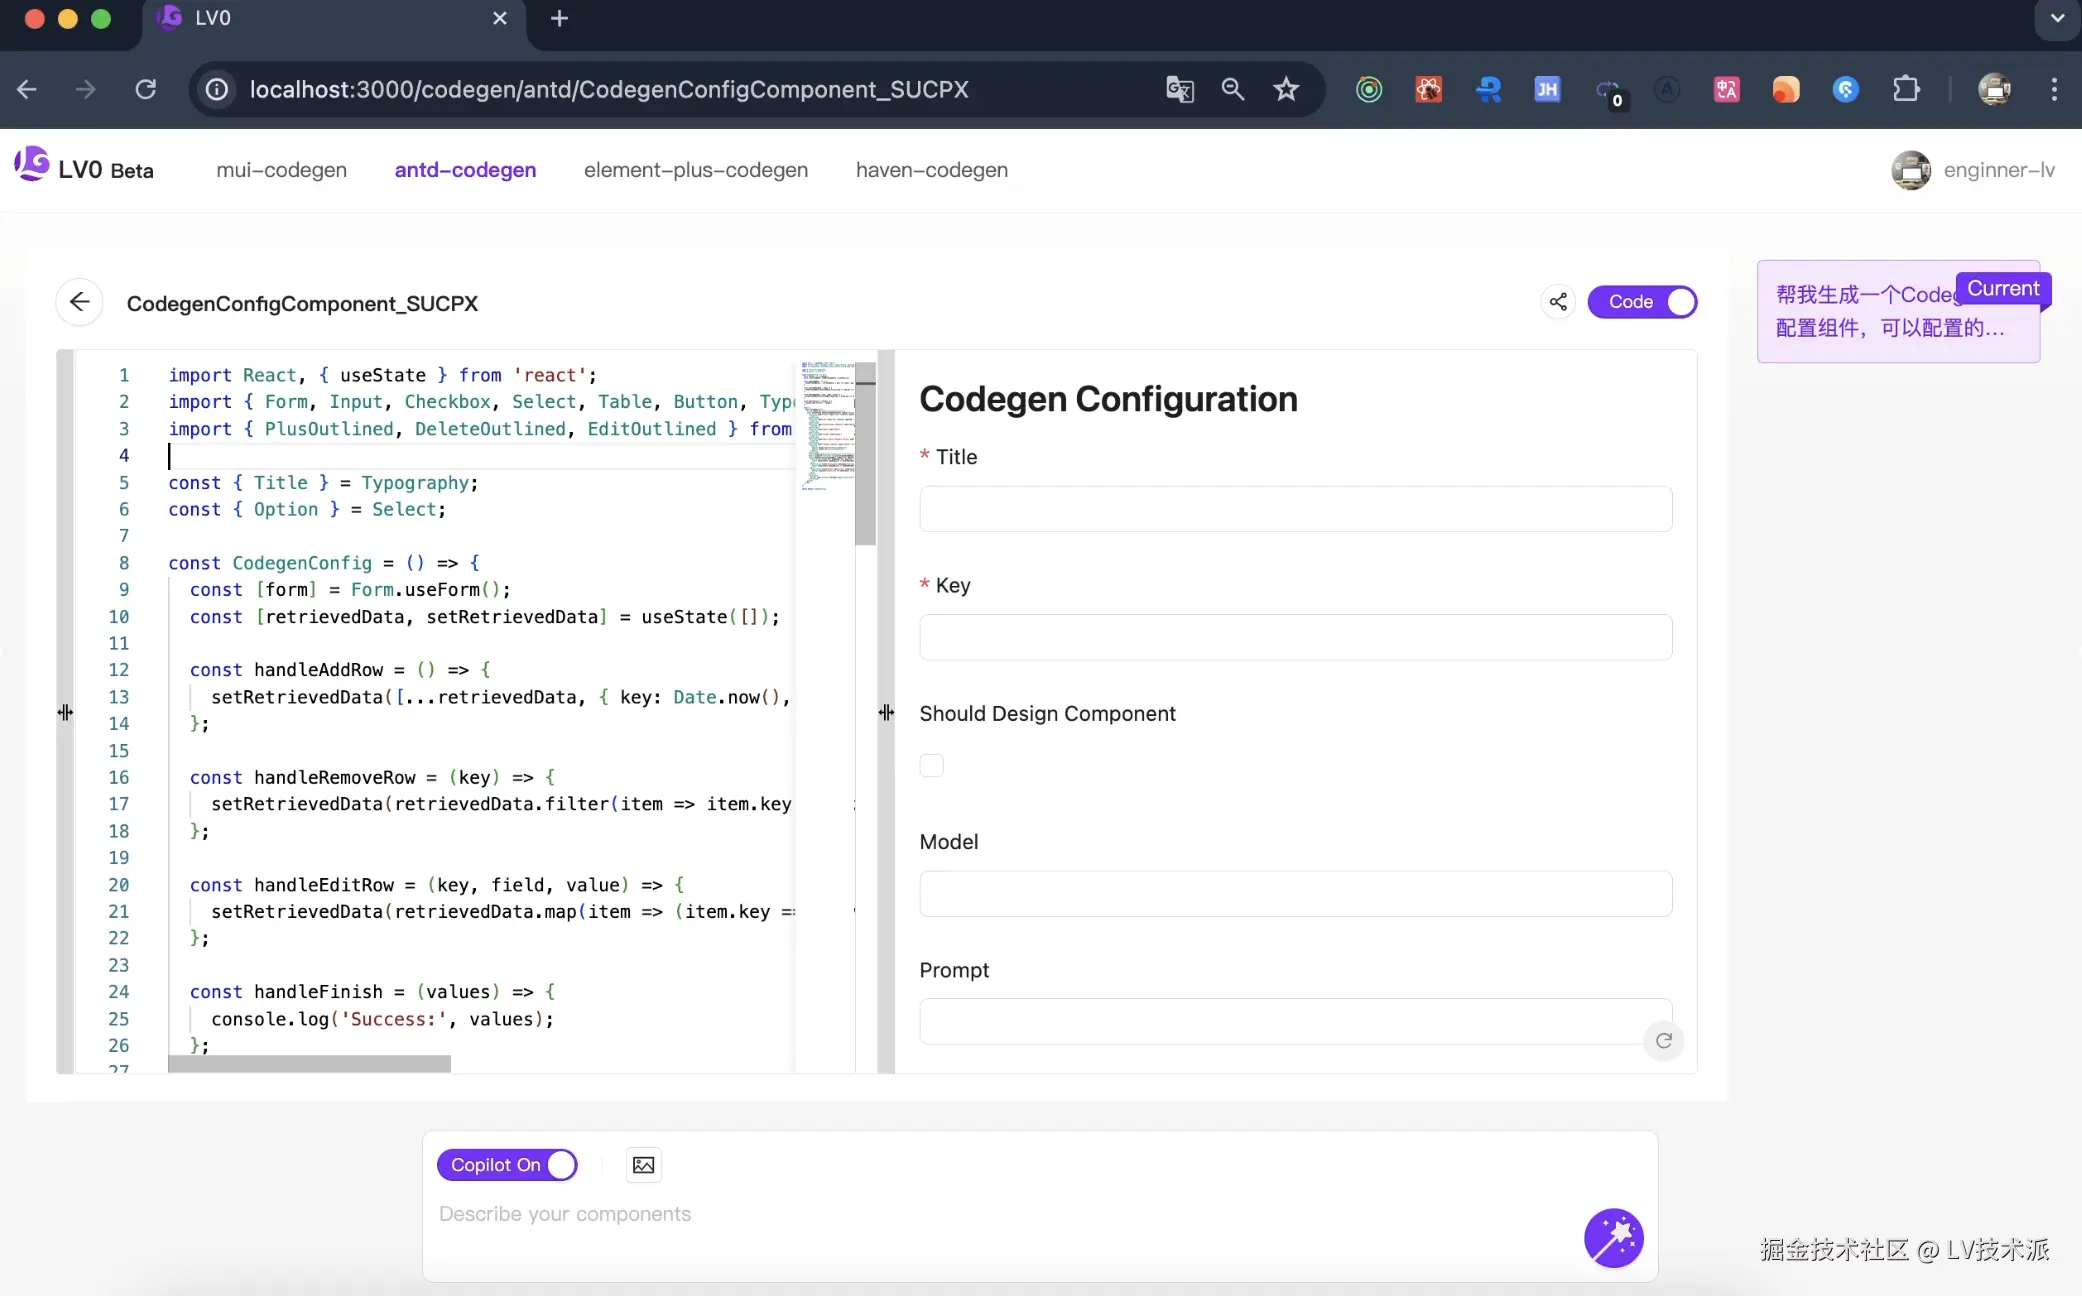The image size is (2082, 1296).
Task: Click into the Title input field
Action: click(1295, 509)
